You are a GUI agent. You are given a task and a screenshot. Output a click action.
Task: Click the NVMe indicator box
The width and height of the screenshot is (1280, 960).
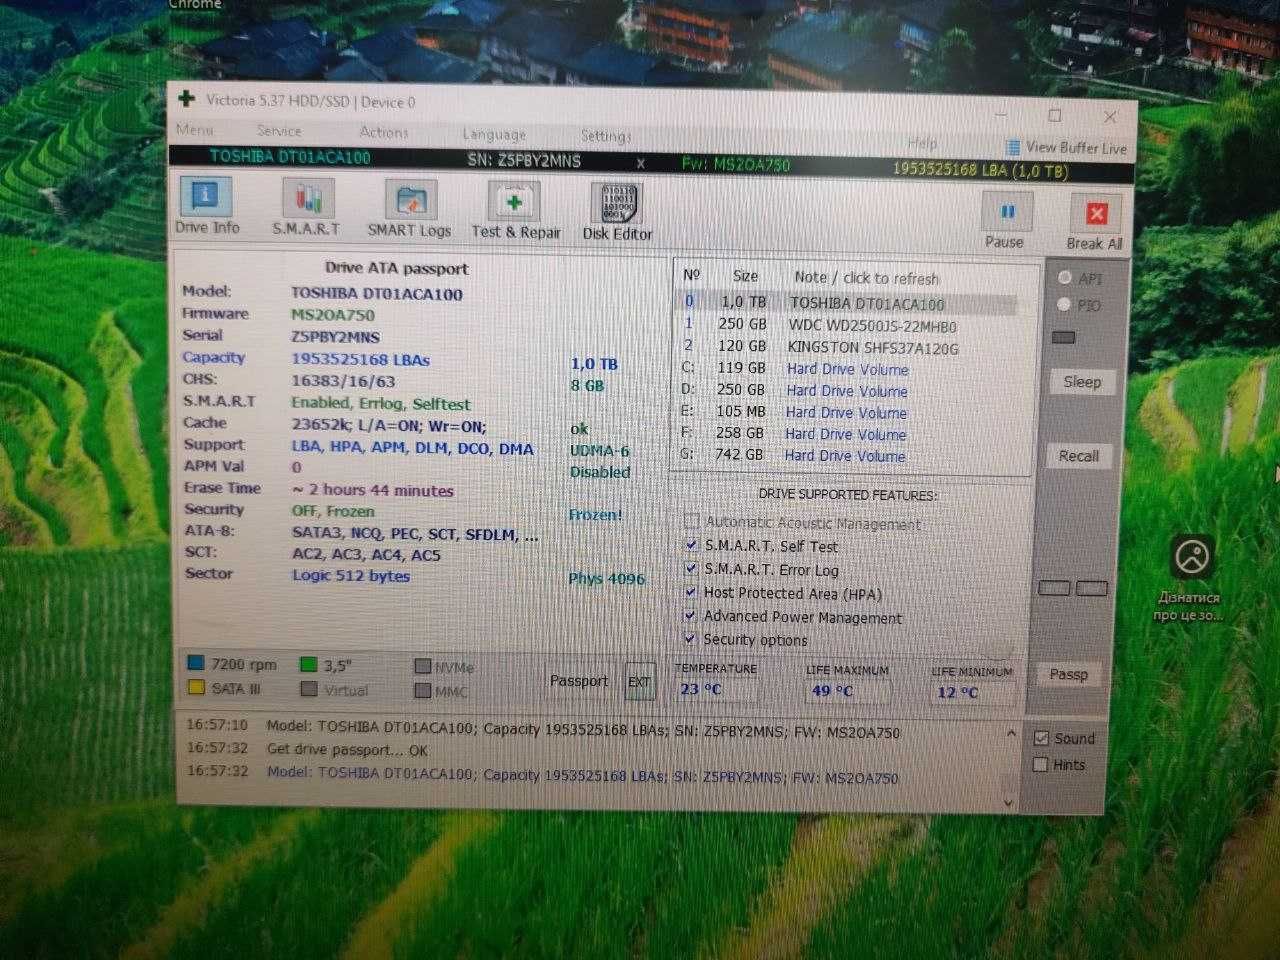coord(423,666)
